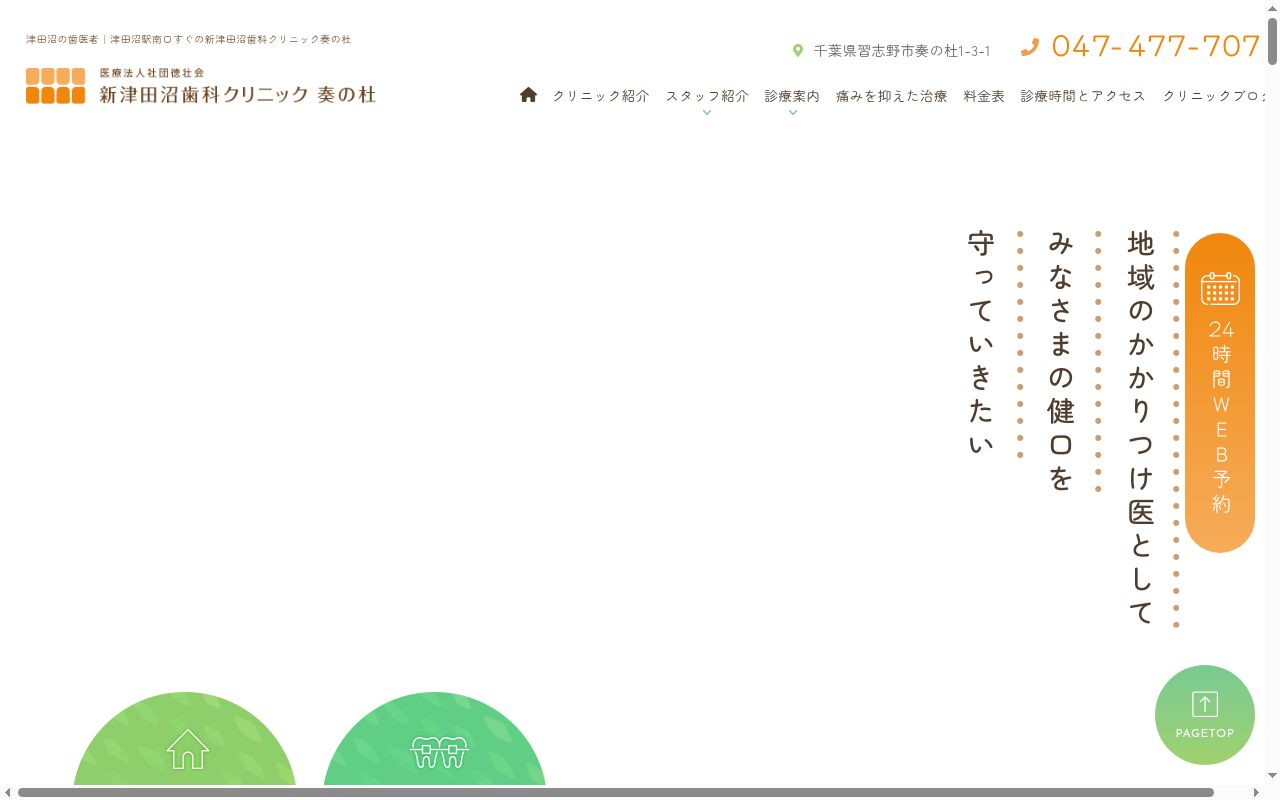Click the phone number 047-477-707
1280x800 pixels.
[1155, 46]
